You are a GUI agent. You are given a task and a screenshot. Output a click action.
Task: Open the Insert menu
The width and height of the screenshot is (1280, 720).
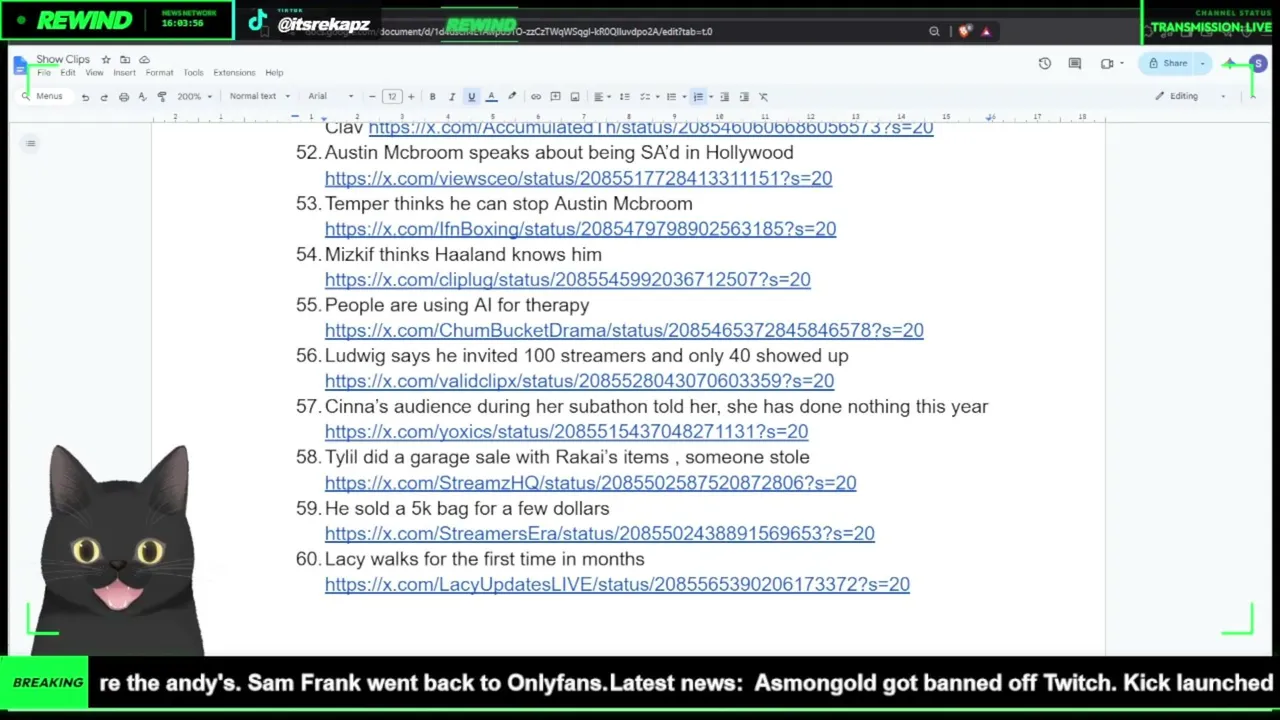point(124,73)
